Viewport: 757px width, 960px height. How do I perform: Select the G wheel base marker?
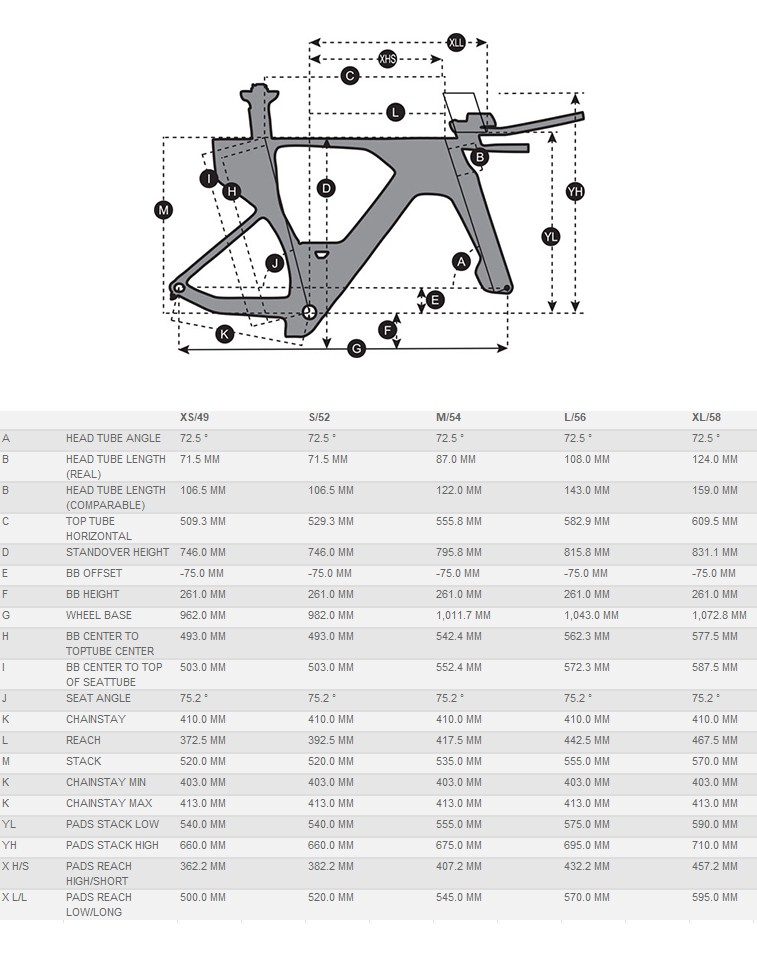[x=356, y=349]
